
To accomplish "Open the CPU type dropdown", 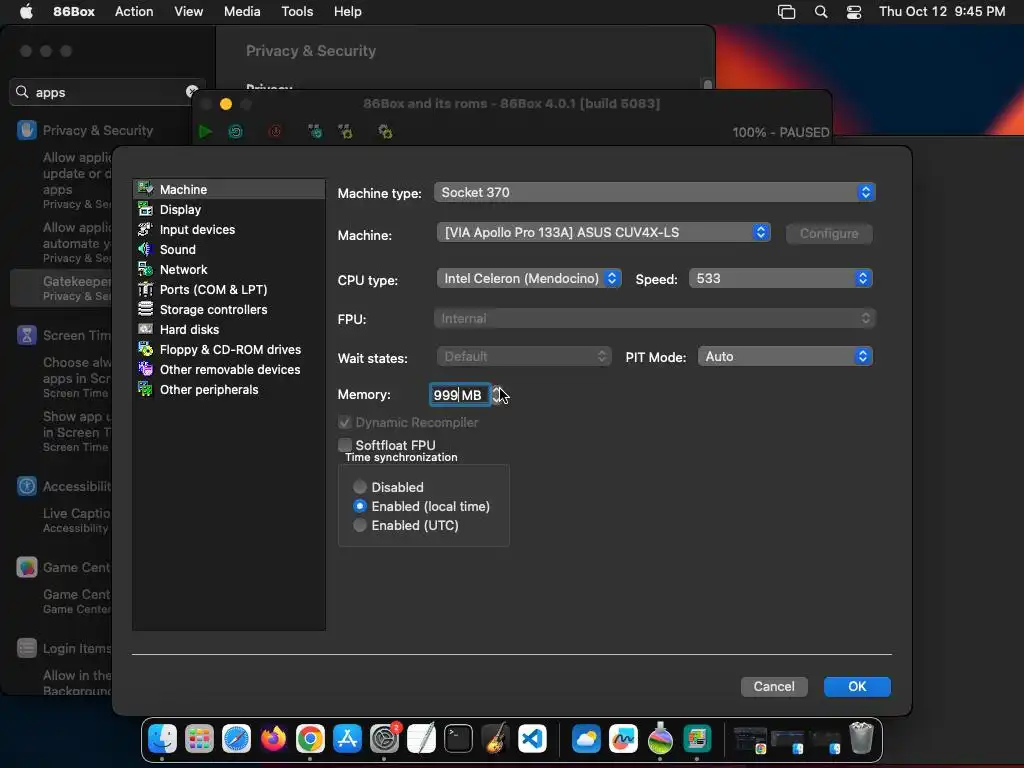I will pyautogui.click(x=529, y=278).
